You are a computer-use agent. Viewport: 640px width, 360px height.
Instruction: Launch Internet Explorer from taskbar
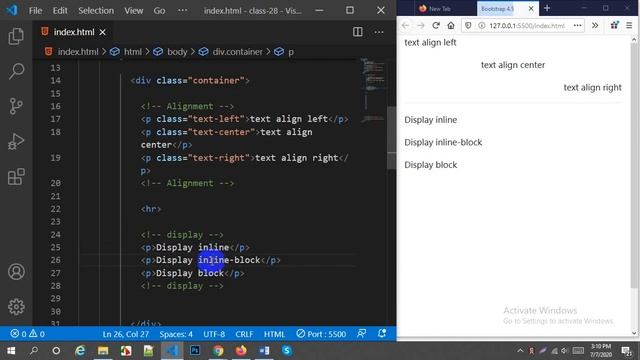80,351
